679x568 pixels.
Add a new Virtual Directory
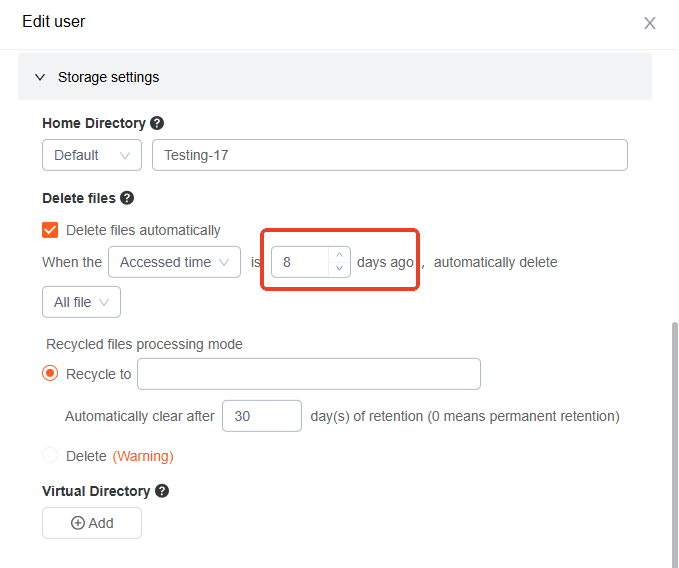point(92,523)
